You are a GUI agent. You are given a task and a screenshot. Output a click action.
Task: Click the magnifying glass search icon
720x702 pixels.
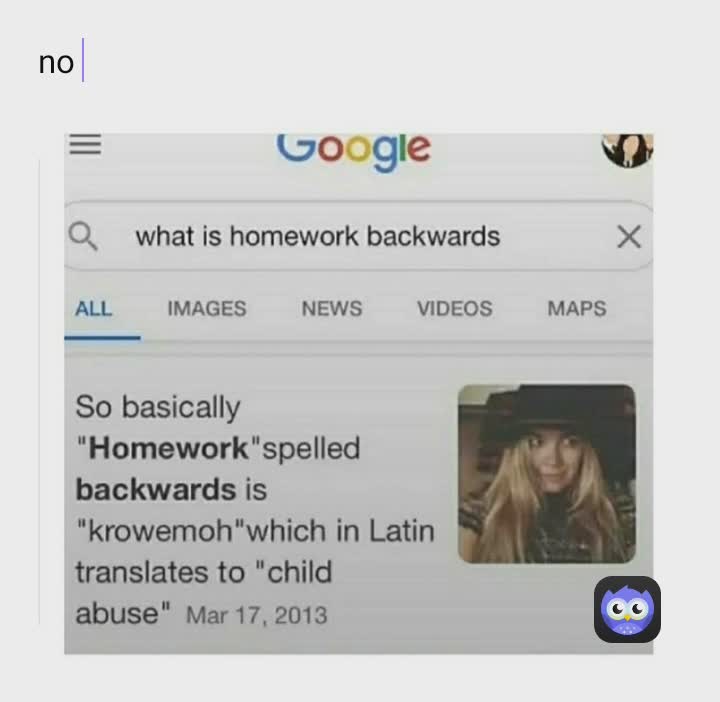click(83, 236)
